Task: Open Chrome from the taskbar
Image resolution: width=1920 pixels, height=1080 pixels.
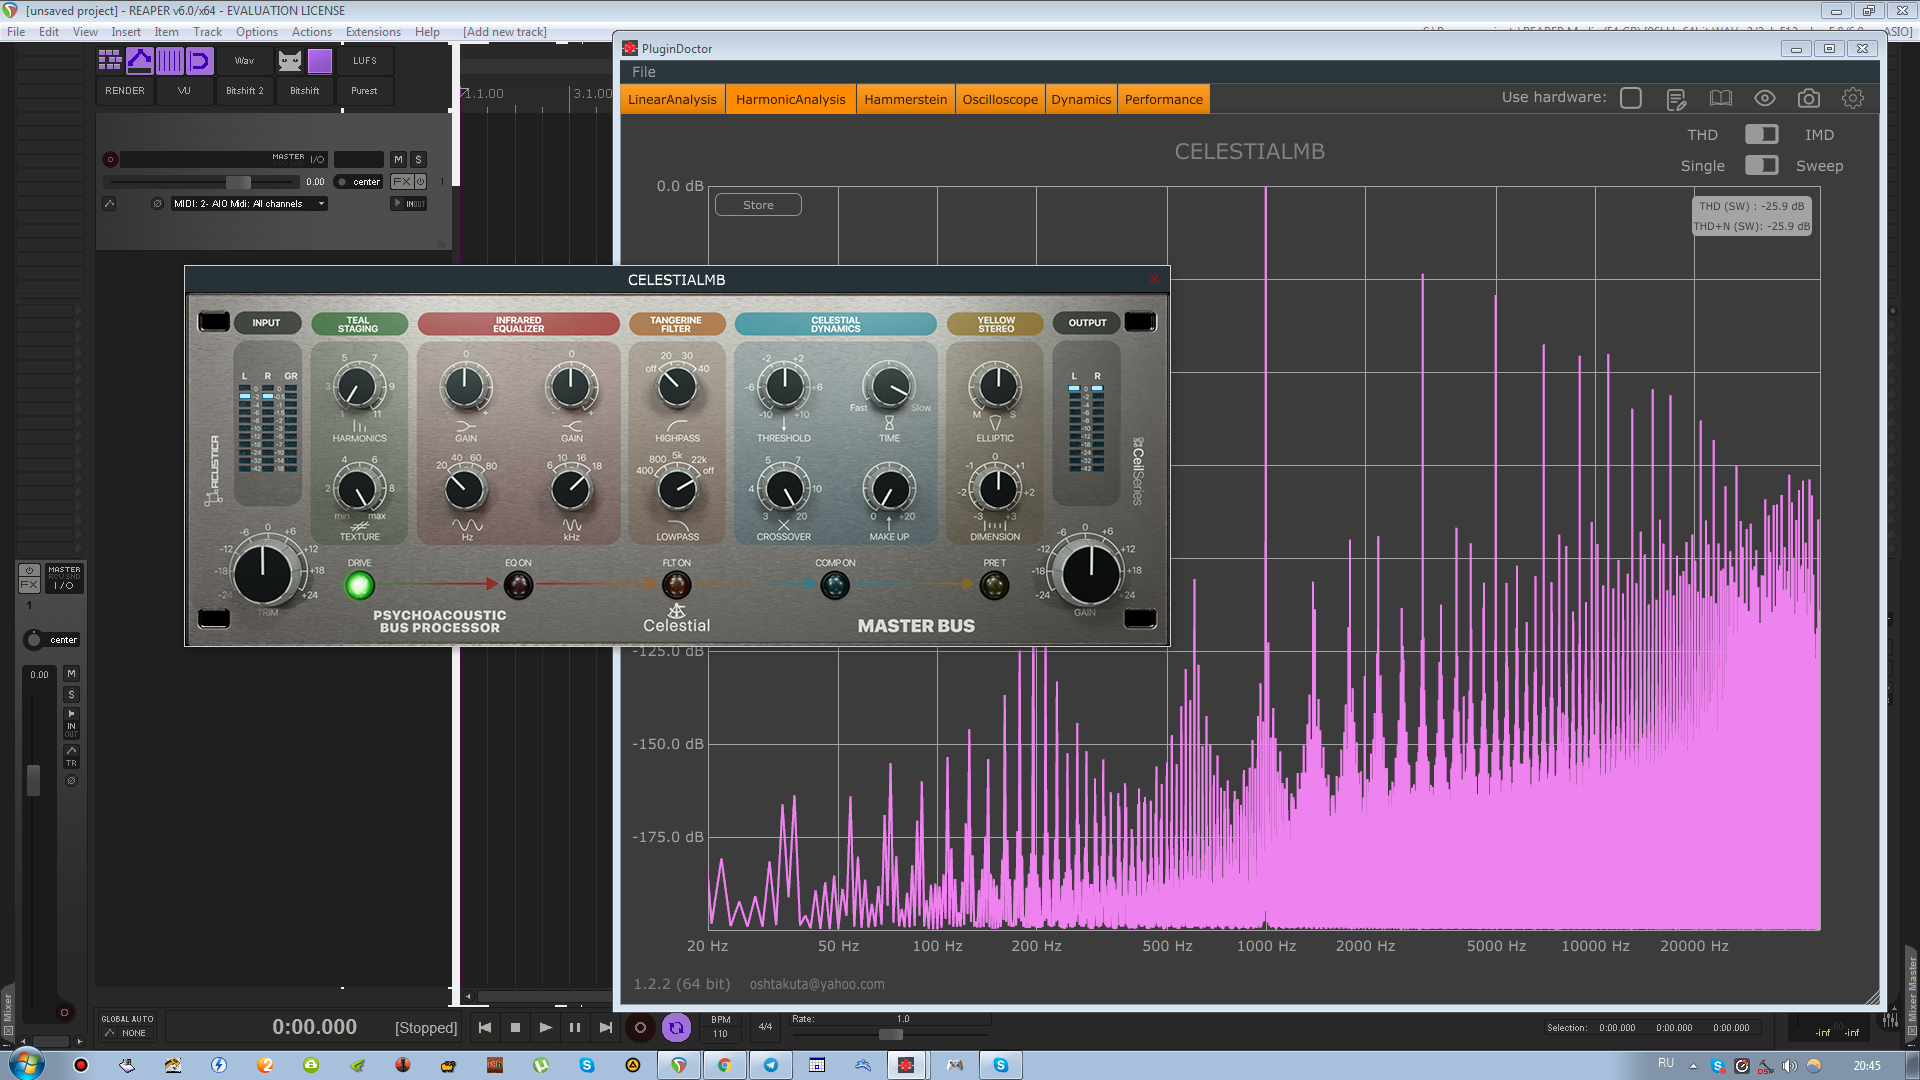Action: pyautogui.click(x=724, y=1065)
